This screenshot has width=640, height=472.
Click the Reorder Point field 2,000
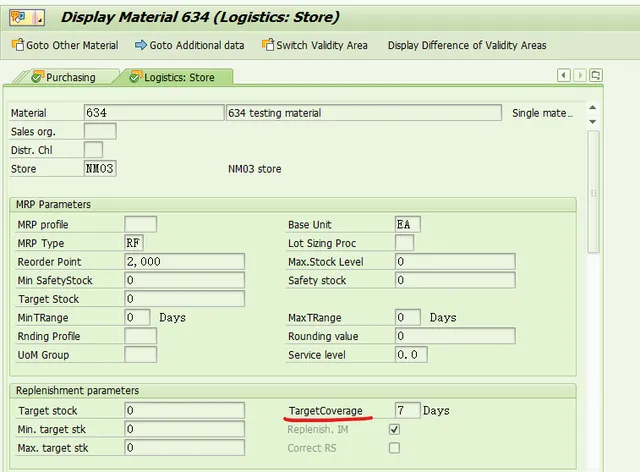(x=184, y=261)
